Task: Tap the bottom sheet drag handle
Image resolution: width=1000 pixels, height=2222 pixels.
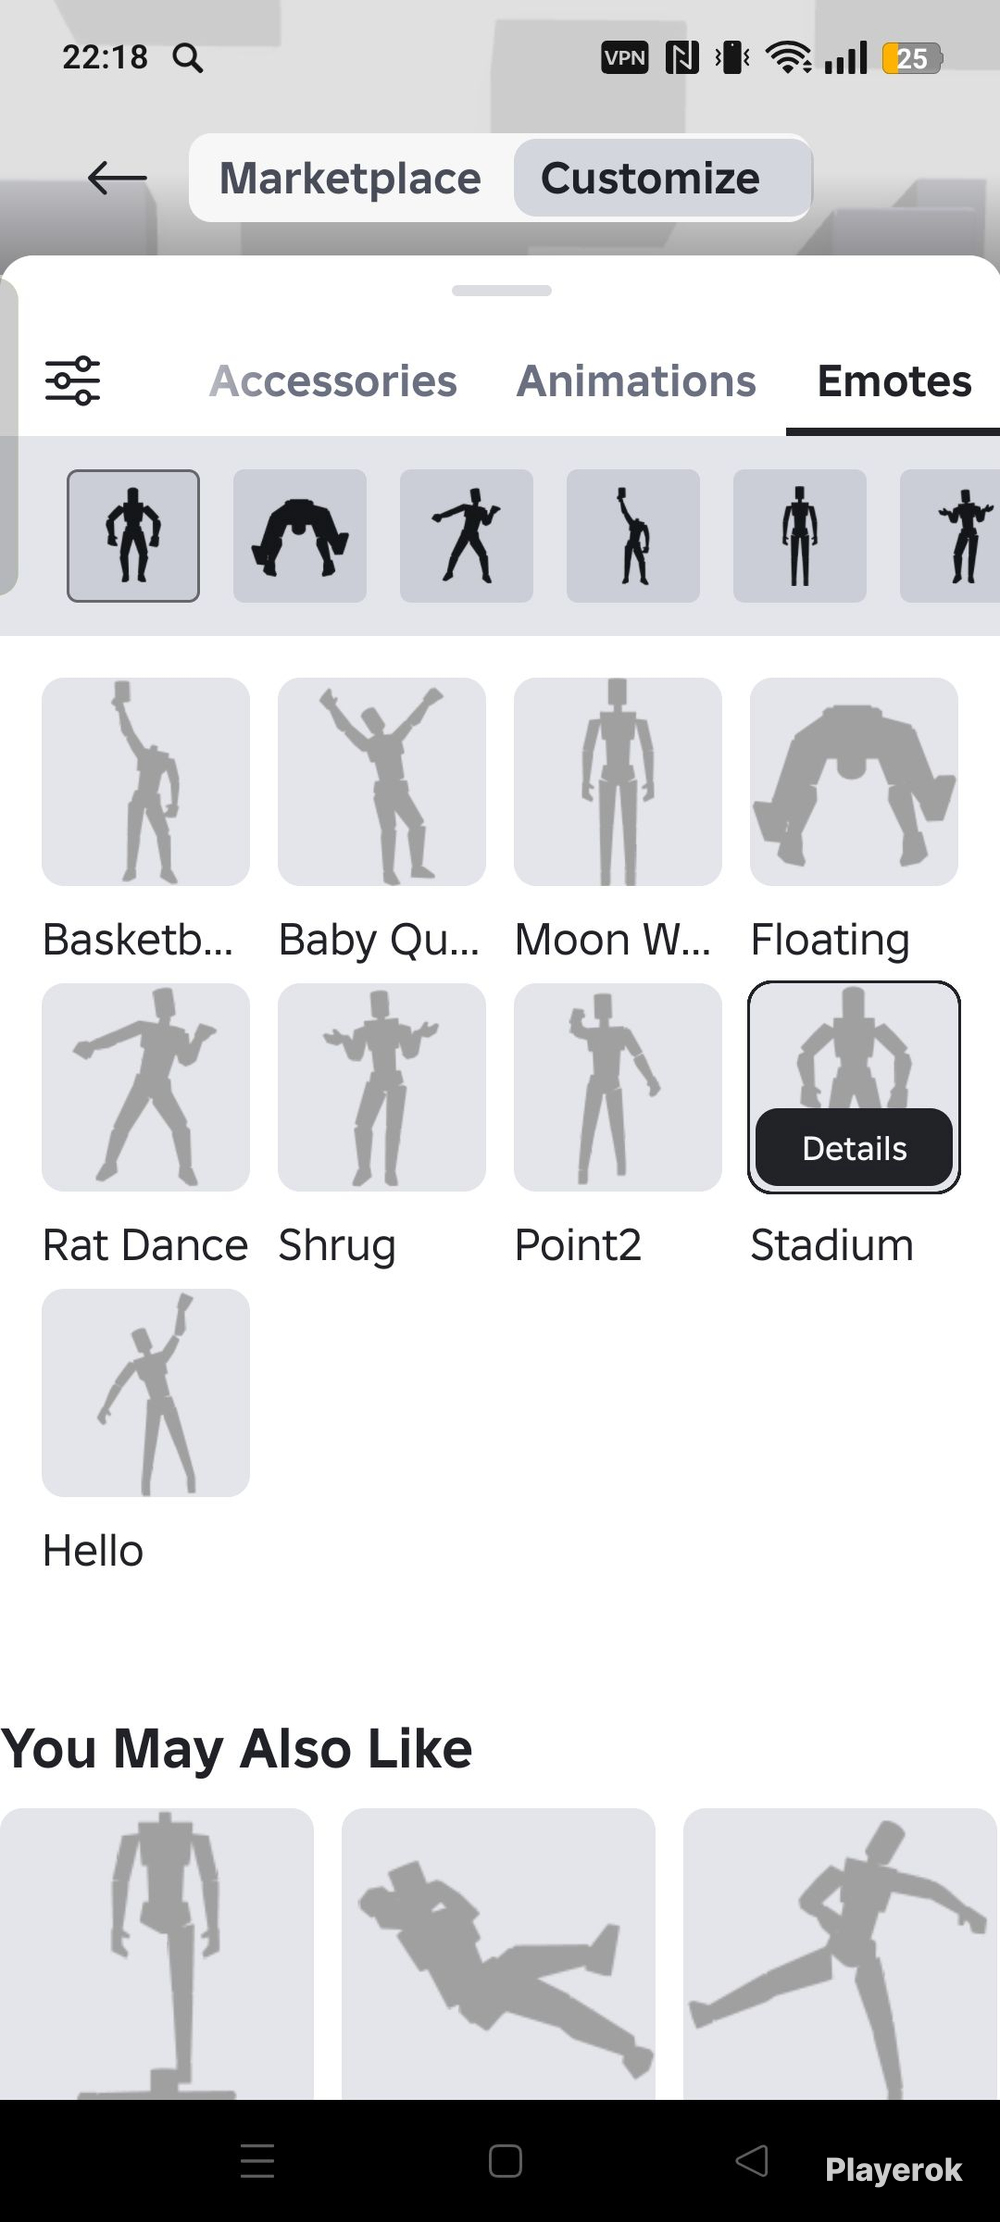Action: 501,291
